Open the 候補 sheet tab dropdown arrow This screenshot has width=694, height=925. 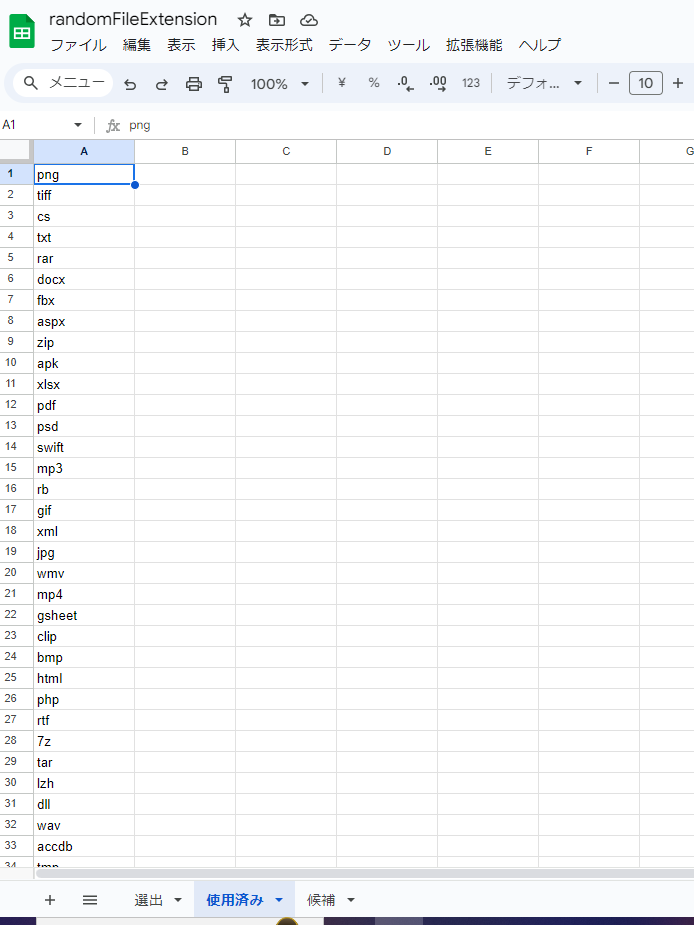click(351, 900)
